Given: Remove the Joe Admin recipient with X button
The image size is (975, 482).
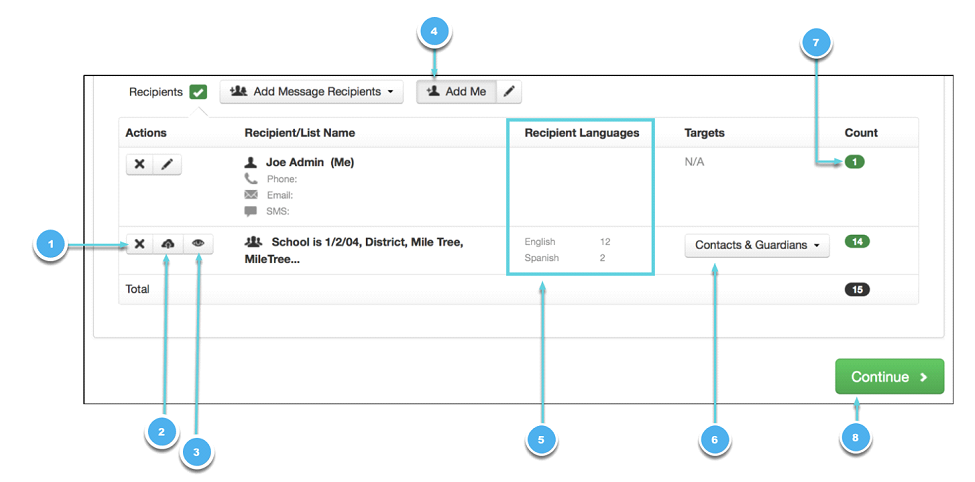Looking at the screenshot, I should (140, 165).
